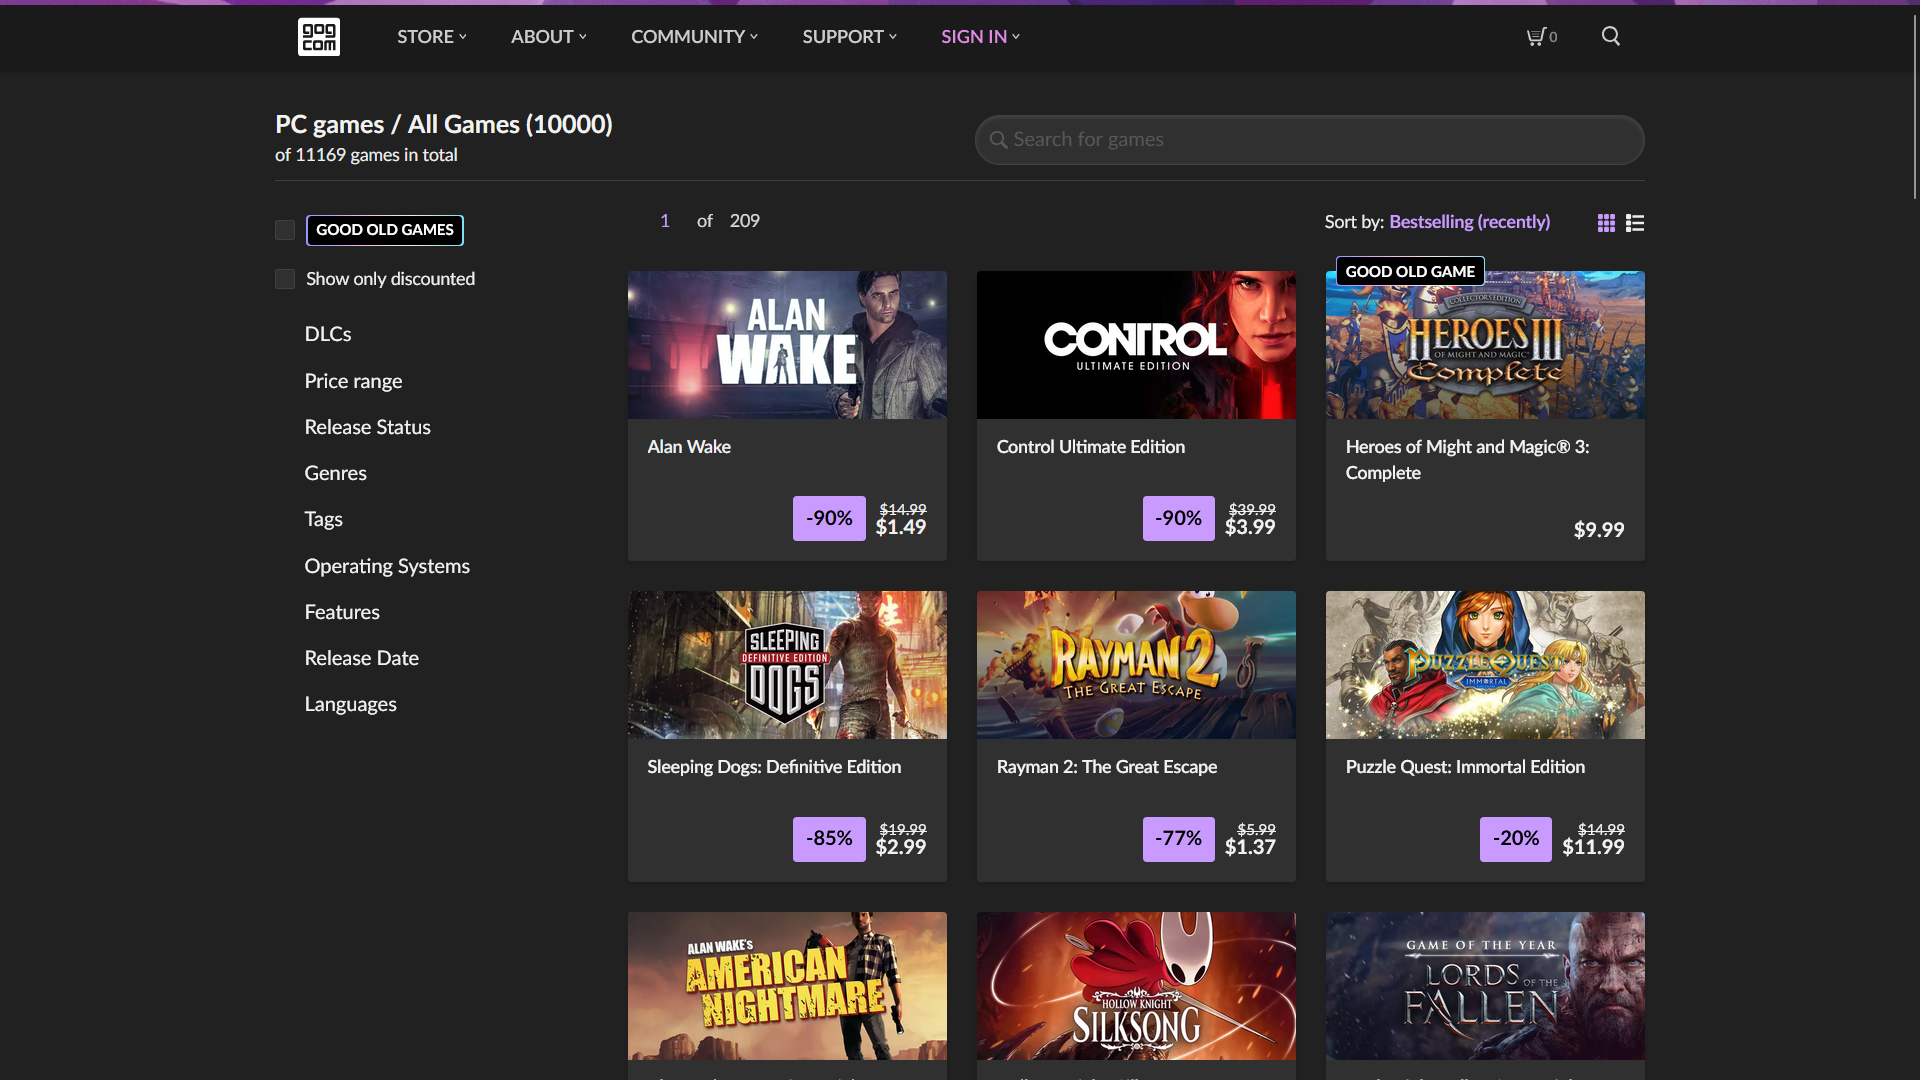
Task: Click the PC games / All Games heading
Action: coord(443,125)
